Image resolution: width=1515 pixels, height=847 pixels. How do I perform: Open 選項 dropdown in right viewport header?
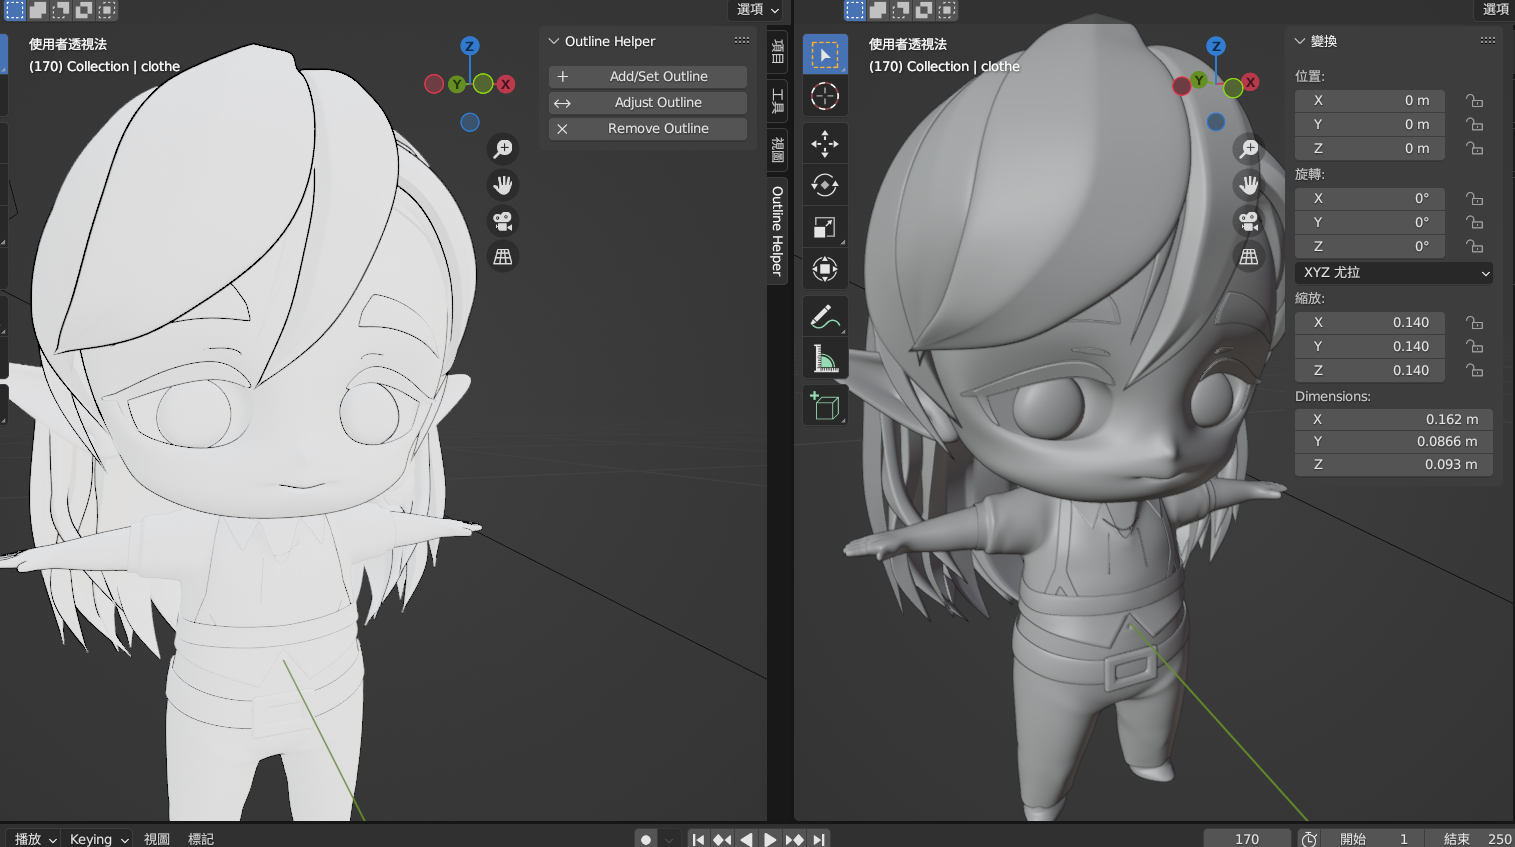[1495, 10]
